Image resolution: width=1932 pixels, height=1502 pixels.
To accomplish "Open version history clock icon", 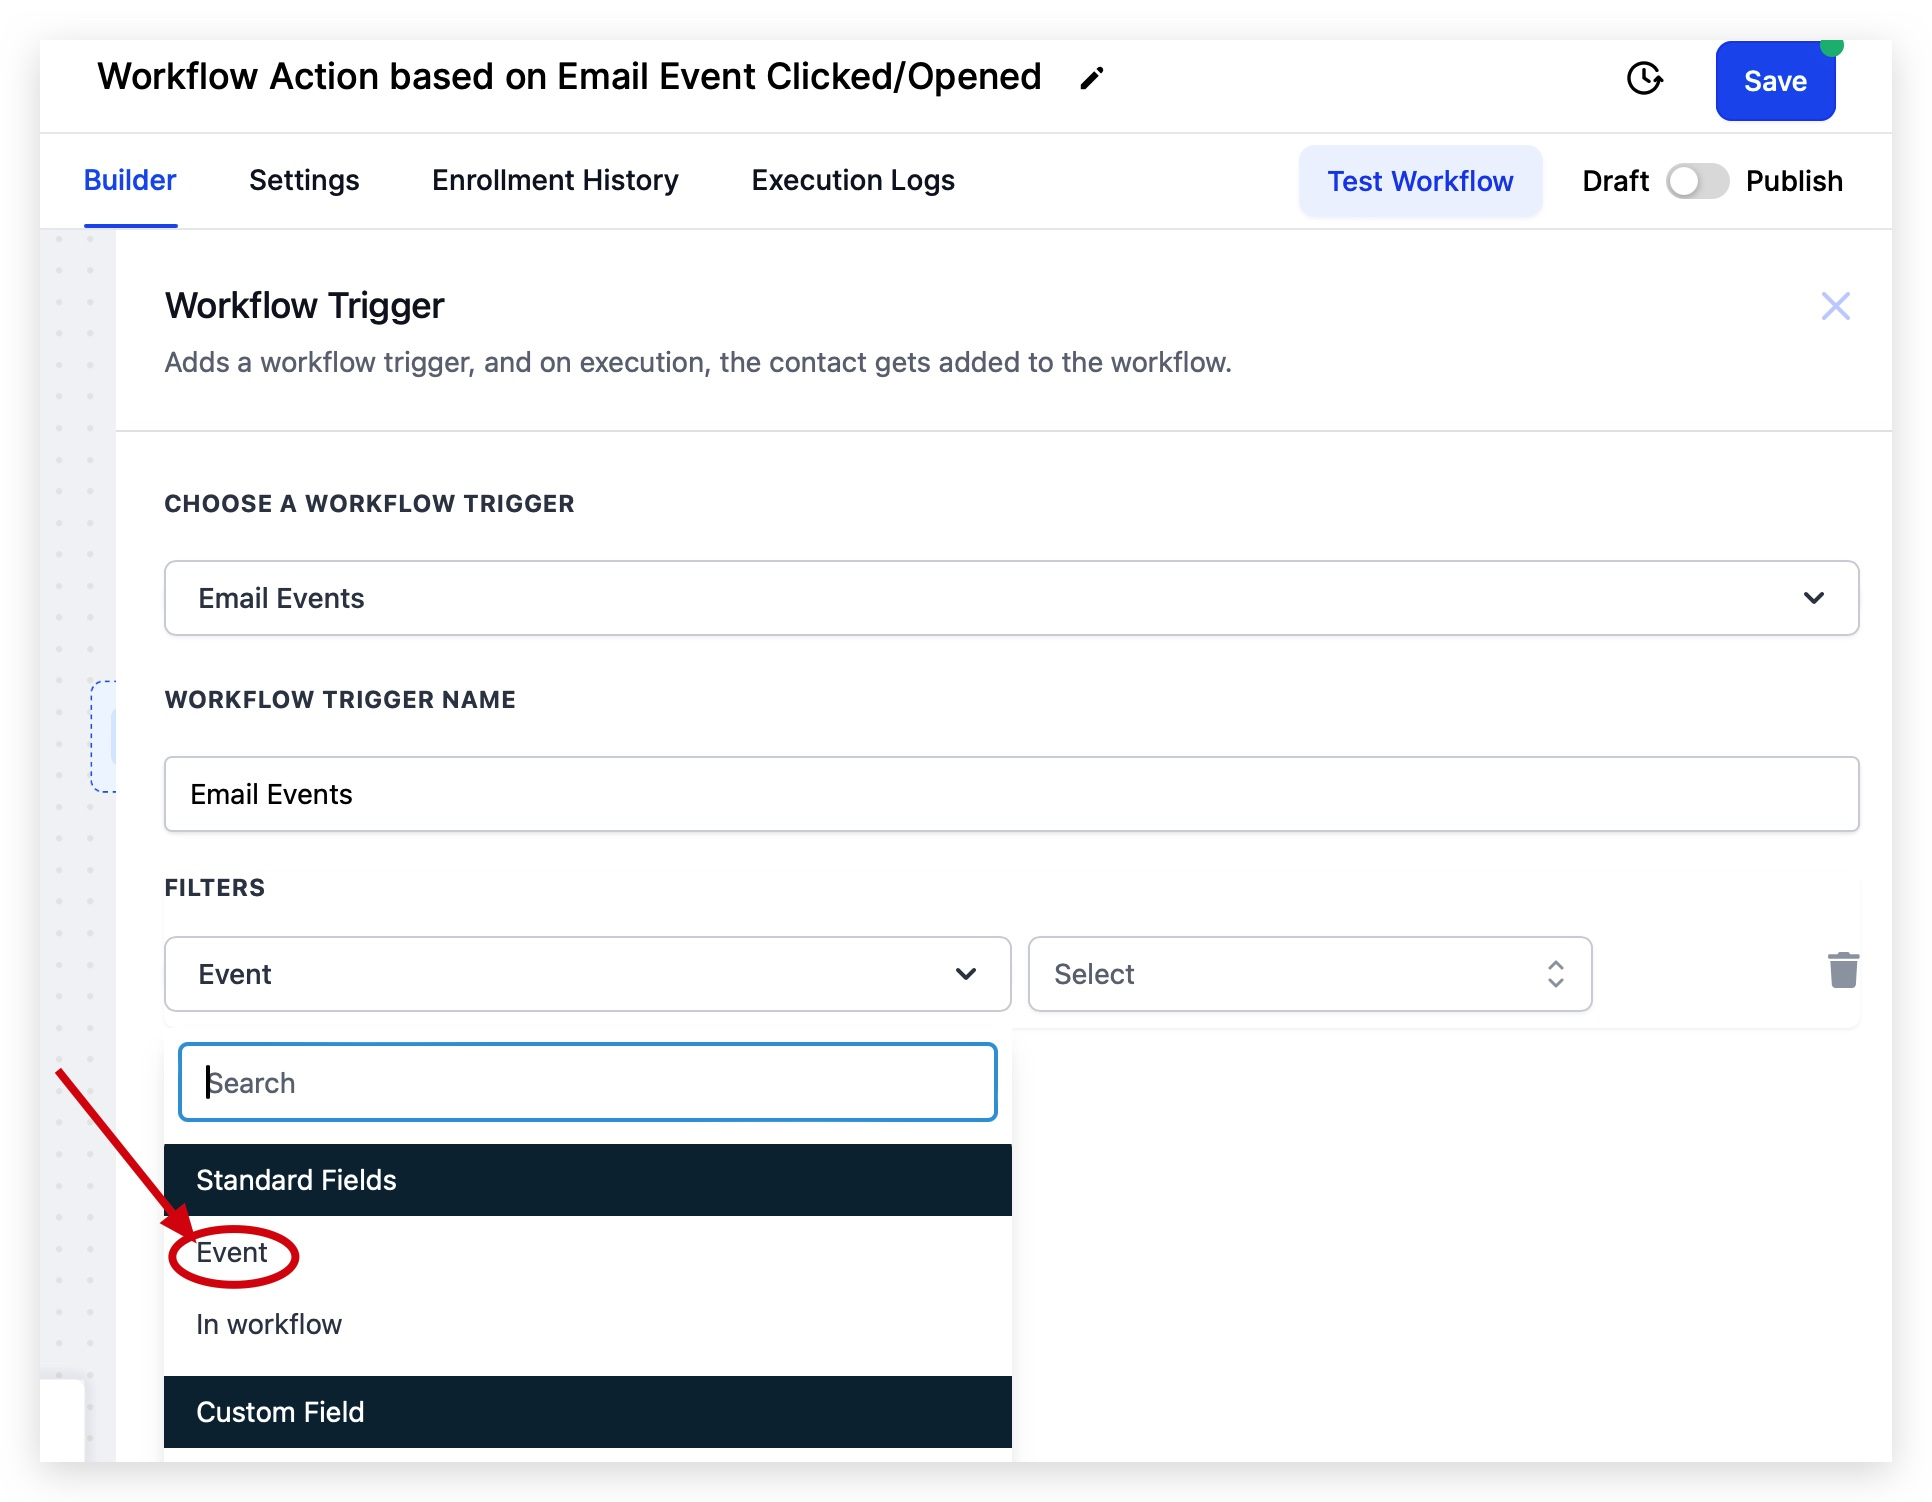I will coord(1644,78).
